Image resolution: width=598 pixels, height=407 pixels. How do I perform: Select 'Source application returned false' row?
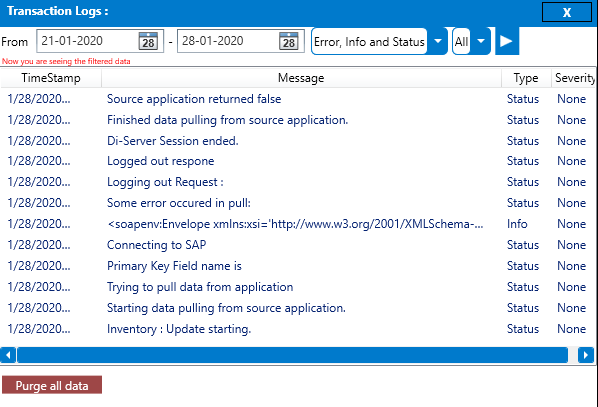pos(298,99)
